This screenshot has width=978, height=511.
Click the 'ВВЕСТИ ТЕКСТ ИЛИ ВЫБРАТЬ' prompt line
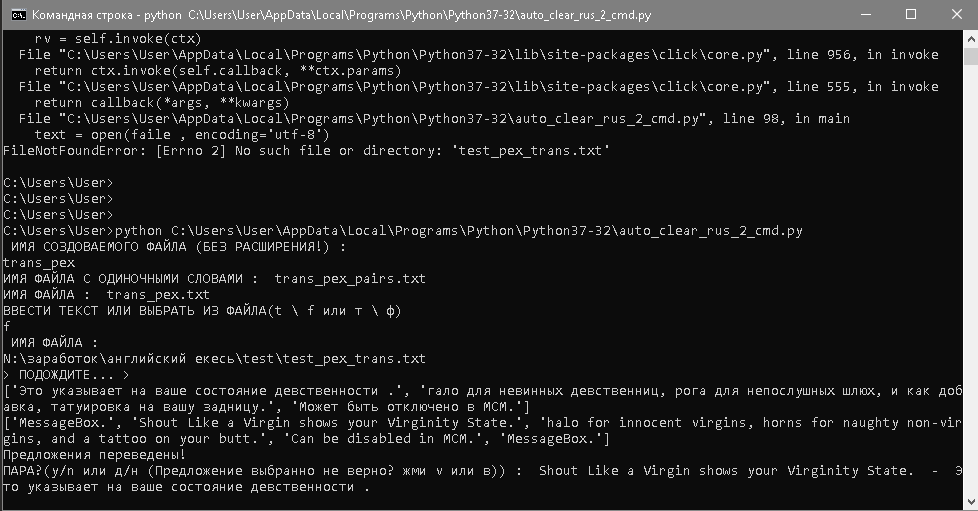pyautogui.click(x=202, y=310)
